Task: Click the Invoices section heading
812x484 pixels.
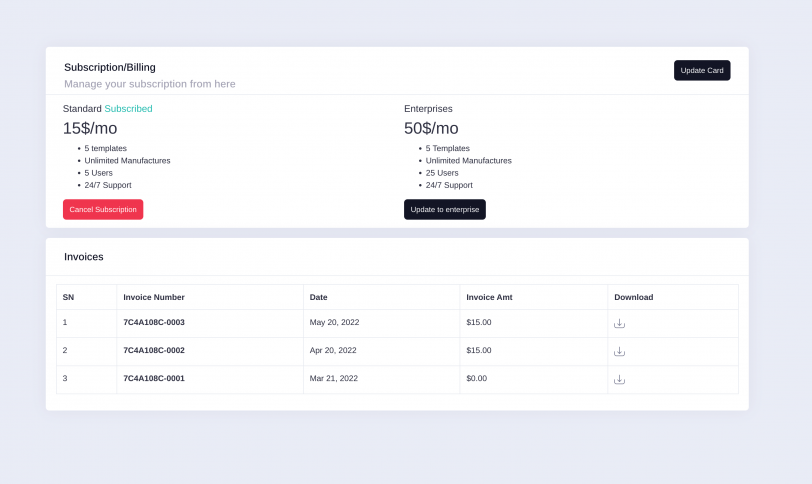Action: (x=84, y=257)
